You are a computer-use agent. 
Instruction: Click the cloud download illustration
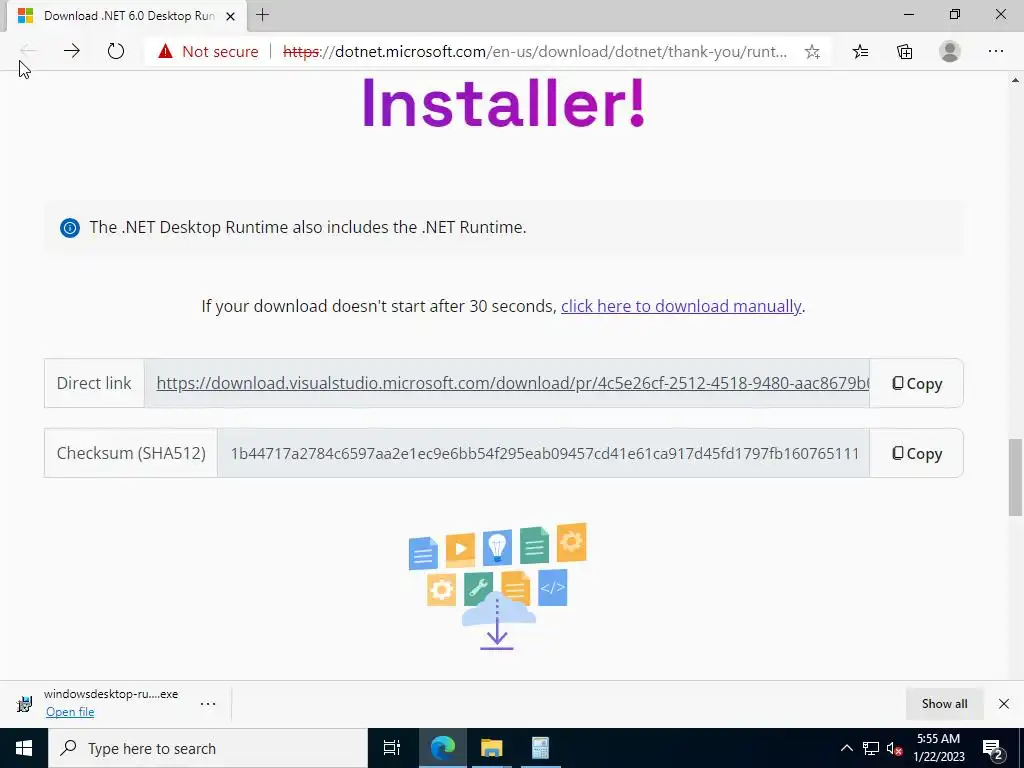tap(498, 586)
